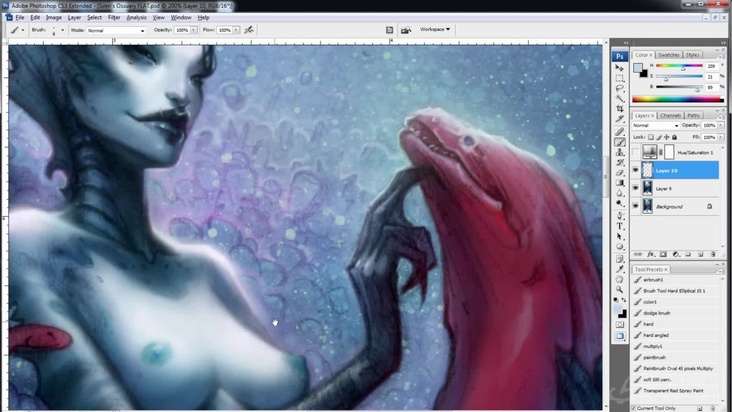
Task: Toggle lock transparent pixels
Action: click(651, 137)
